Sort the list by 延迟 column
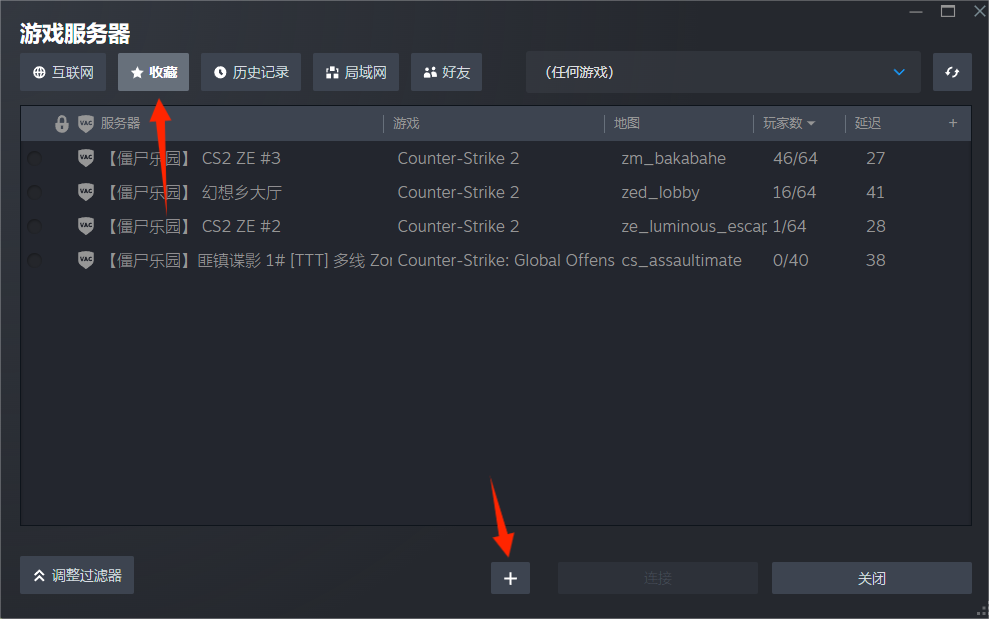 [867, 123]
